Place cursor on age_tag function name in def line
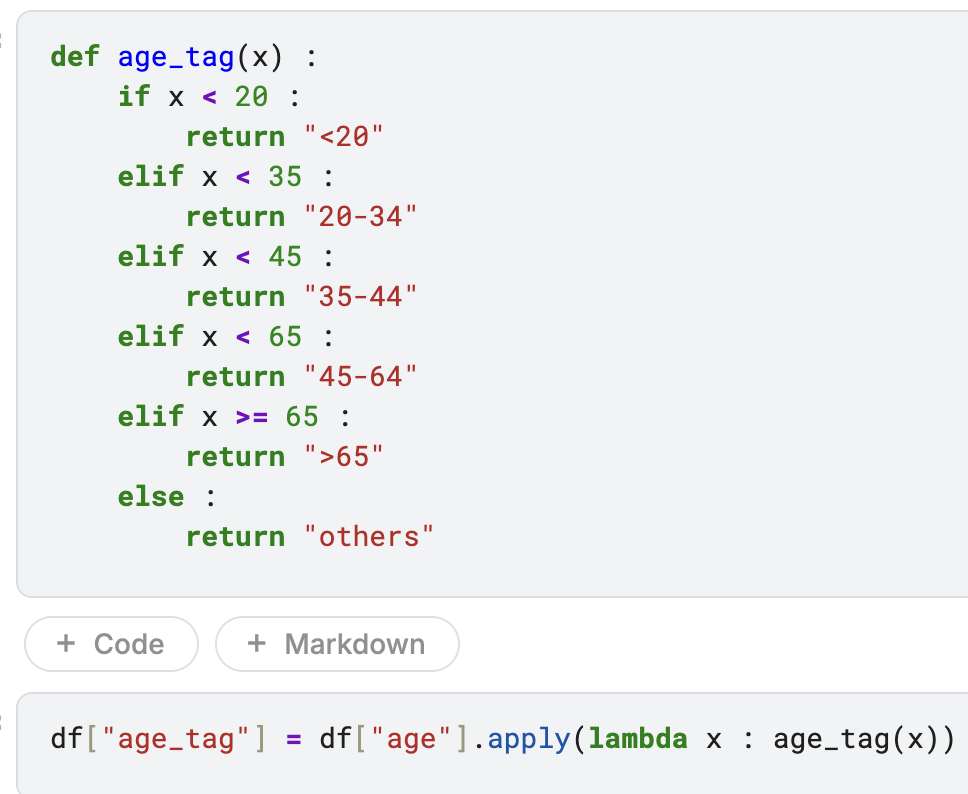The width and height of the screenshot is (968, 794). click(176, 56)
